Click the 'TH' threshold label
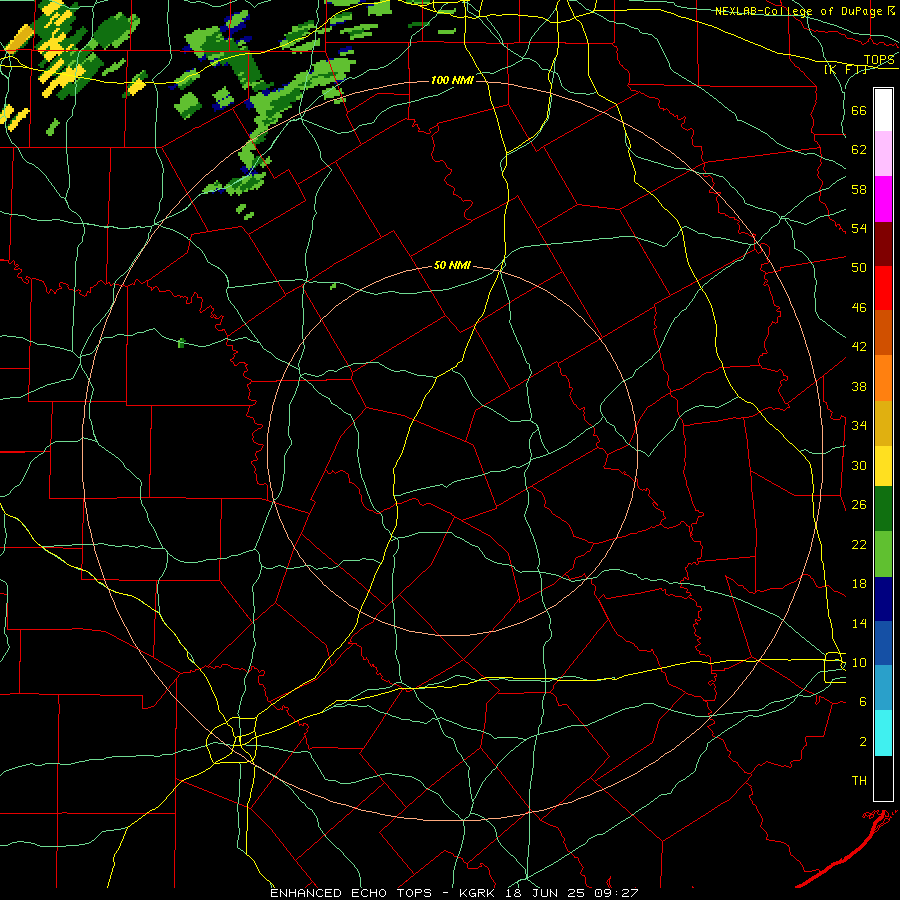The image size is (900, 900). (x=859, y=781)
